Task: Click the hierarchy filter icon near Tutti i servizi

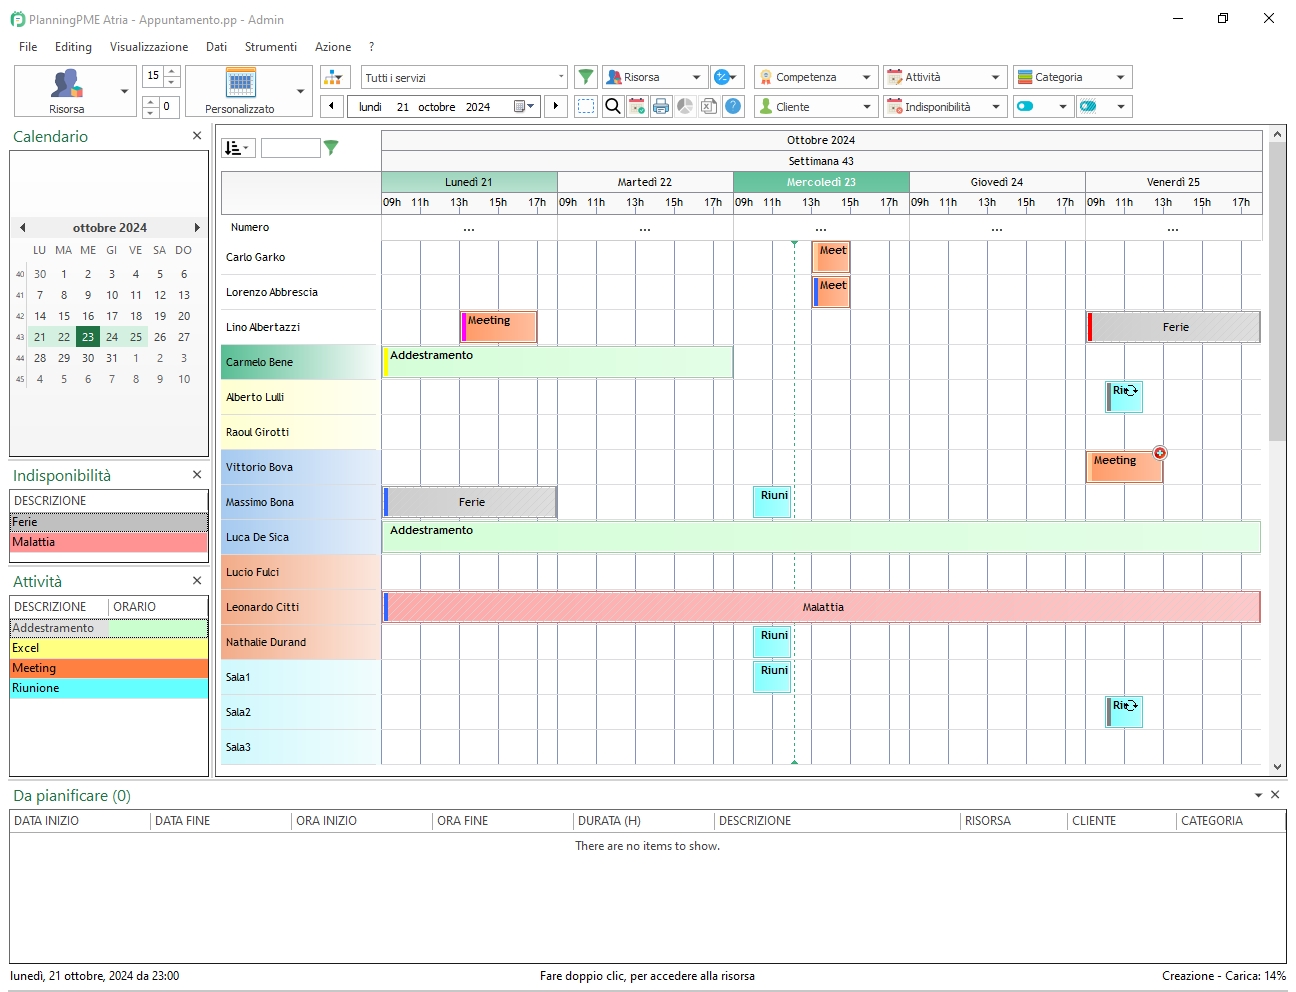Action: tap(334, 76)
